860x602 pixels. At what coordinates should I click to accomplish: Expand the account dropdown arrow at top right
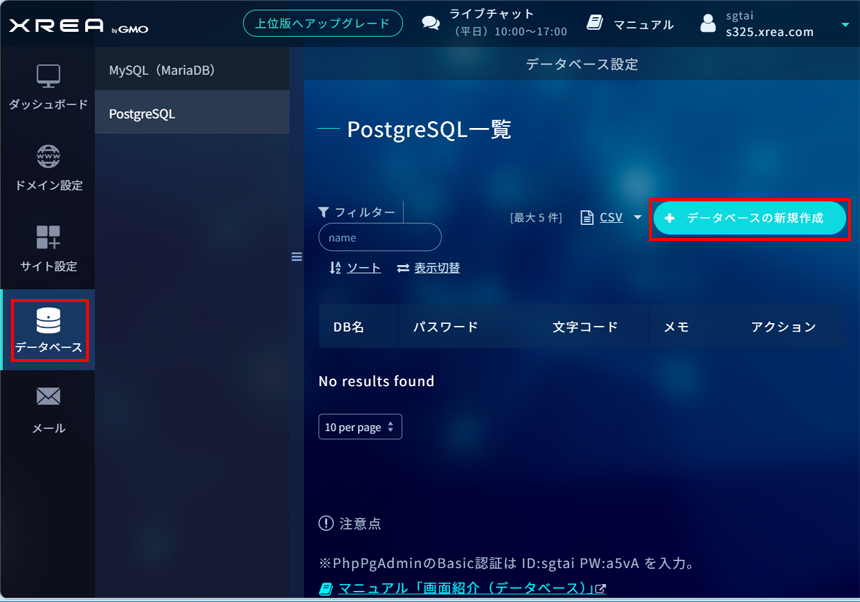[845, 25]
